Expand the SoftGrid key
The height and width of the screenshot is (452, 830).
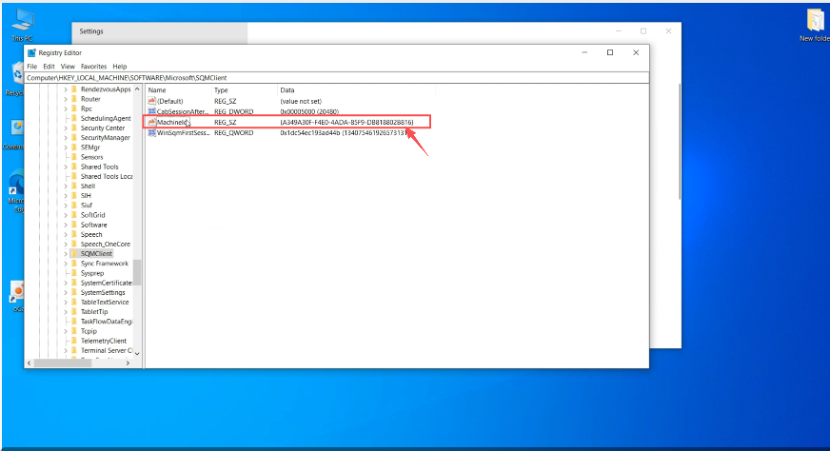(x=66, y=215)
